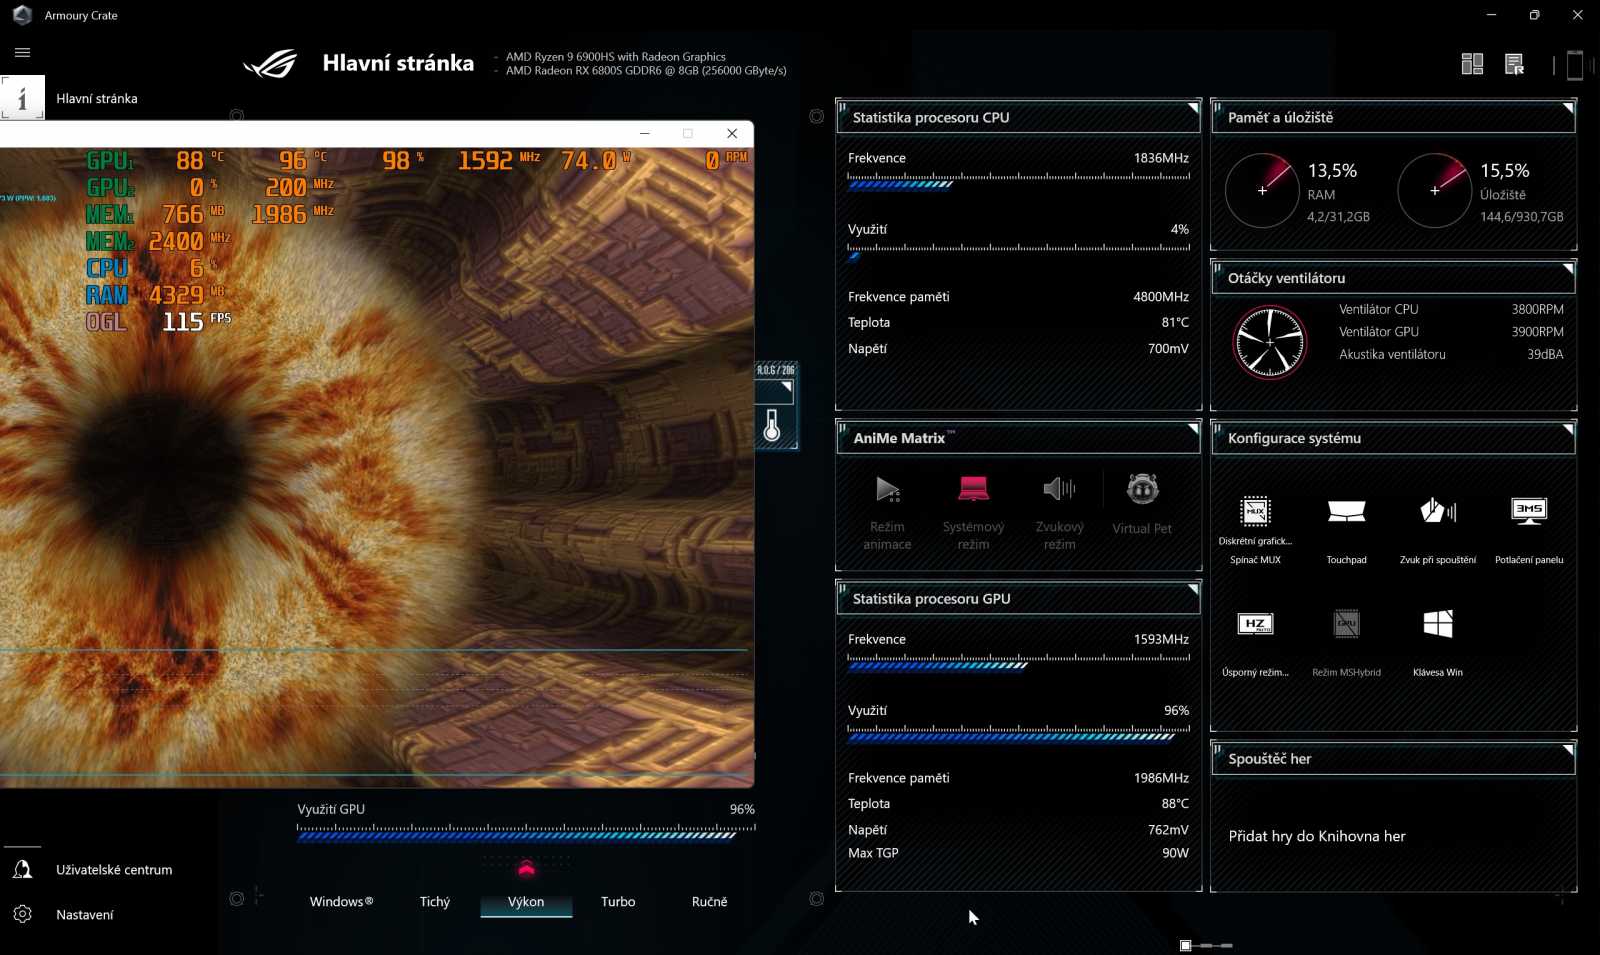Click the Akustika ventilátoru 39dBA reading

(1545, 354)
